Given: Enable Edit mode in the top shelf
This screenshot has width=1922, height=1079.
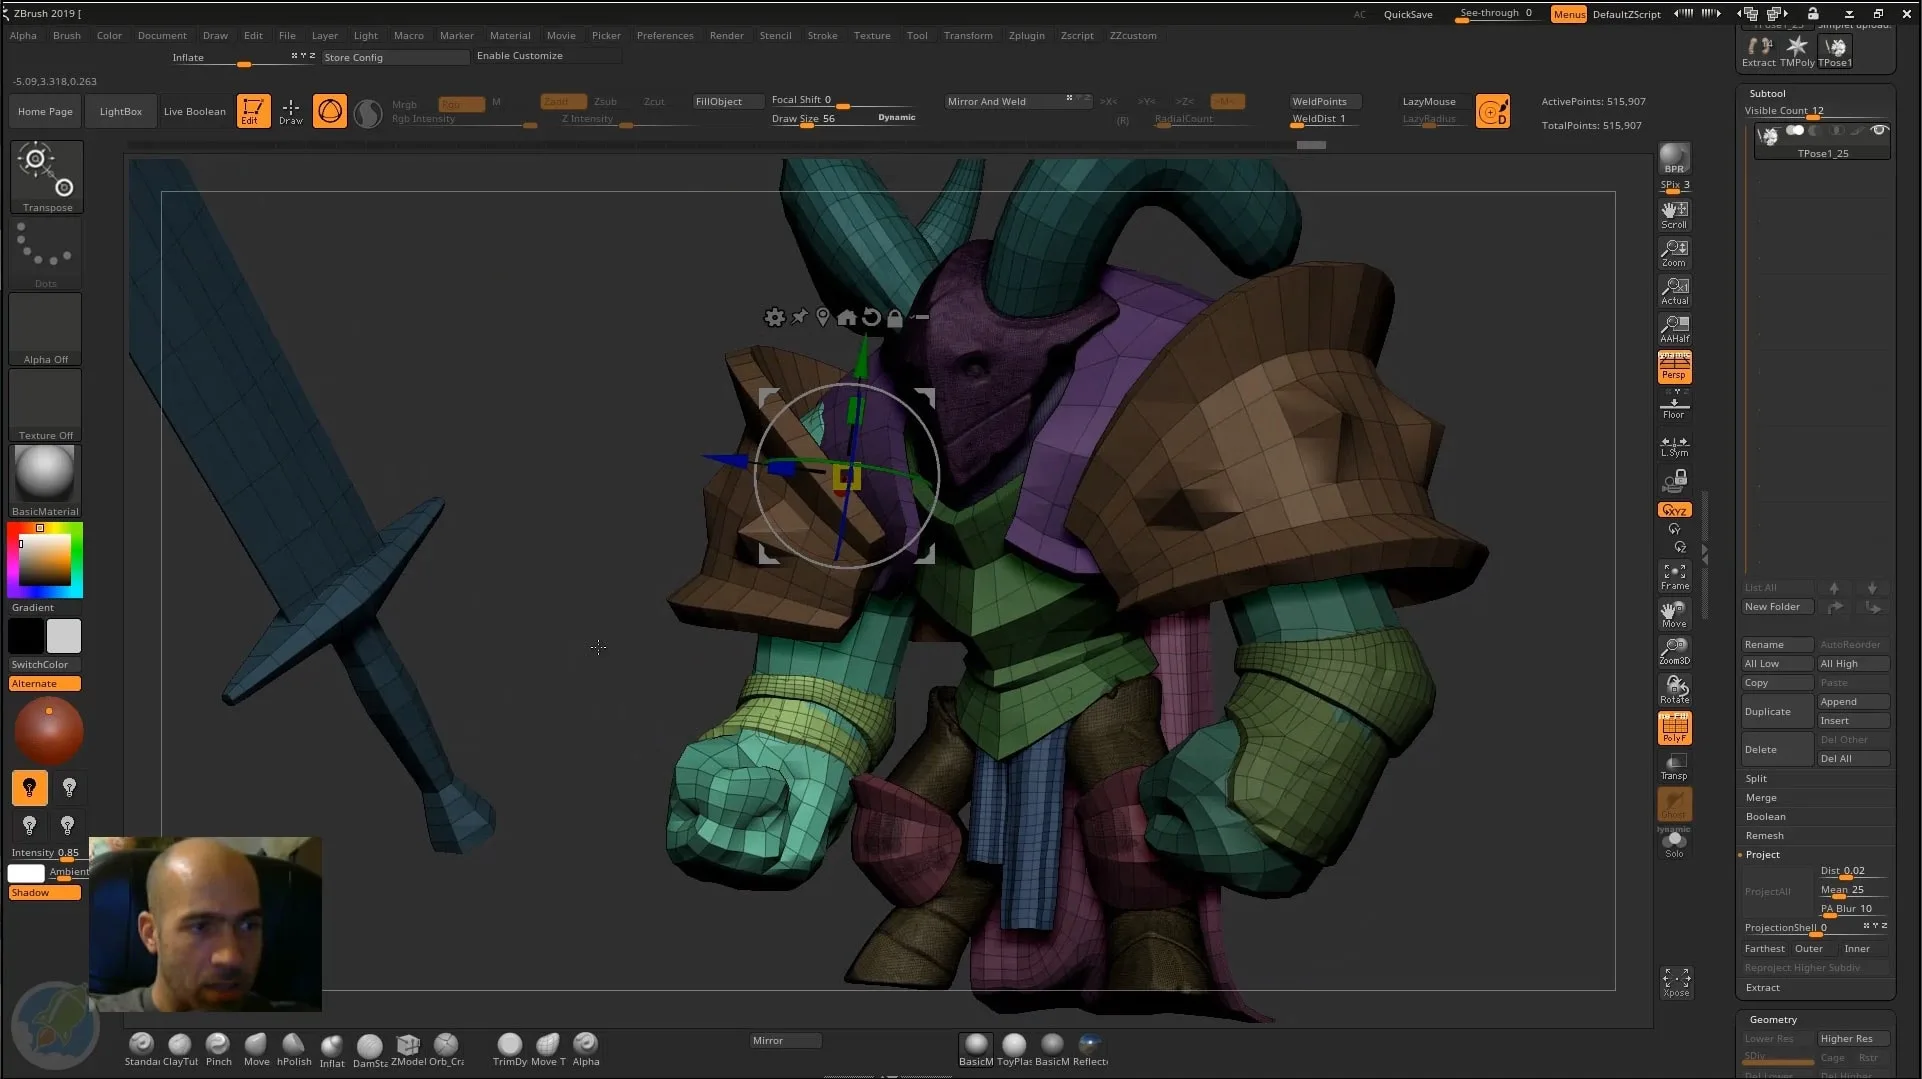Looking at the screenshot, I should [x=253, y=111].
